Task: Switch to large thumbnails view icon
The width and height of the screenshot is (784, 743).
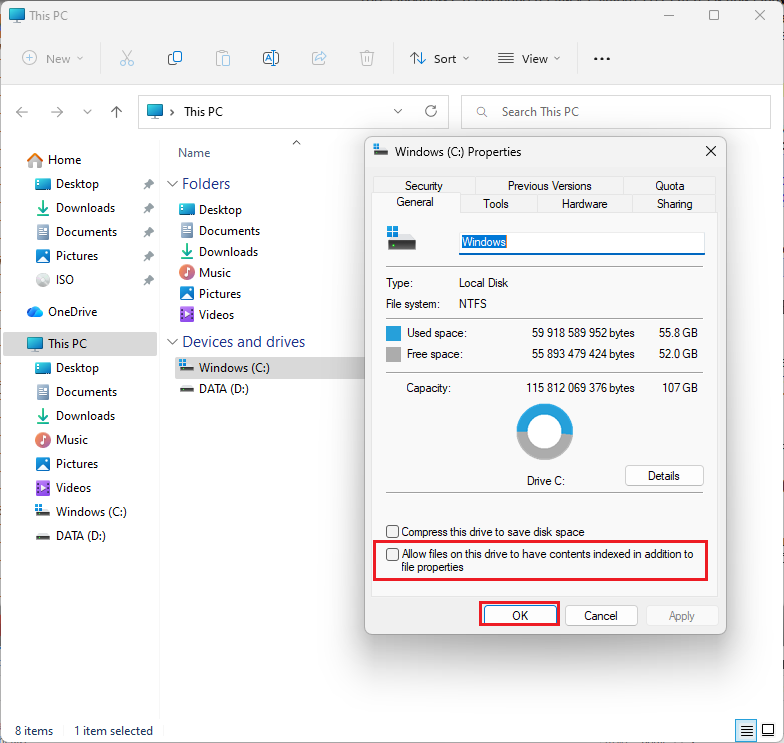Action: coord(768,730)
